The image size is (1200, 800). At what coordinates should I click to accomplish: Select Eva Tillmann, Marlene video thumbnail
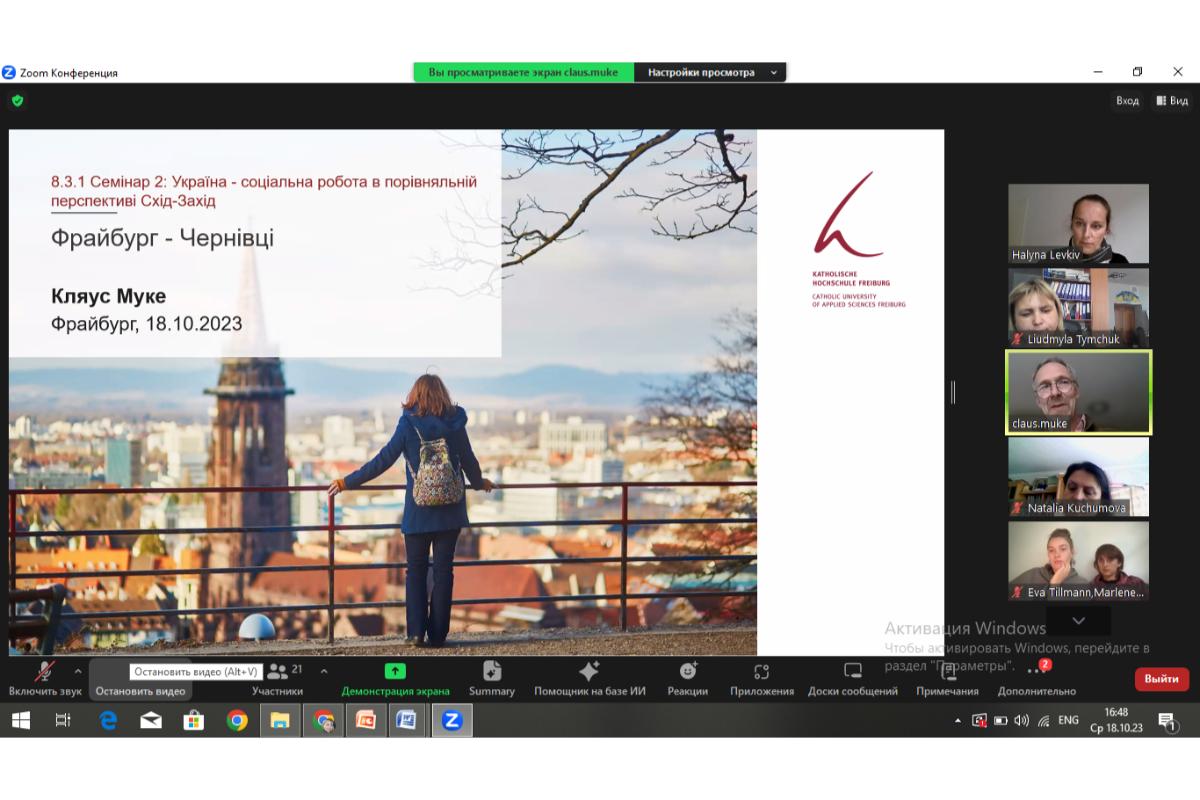pos(1078,561)
